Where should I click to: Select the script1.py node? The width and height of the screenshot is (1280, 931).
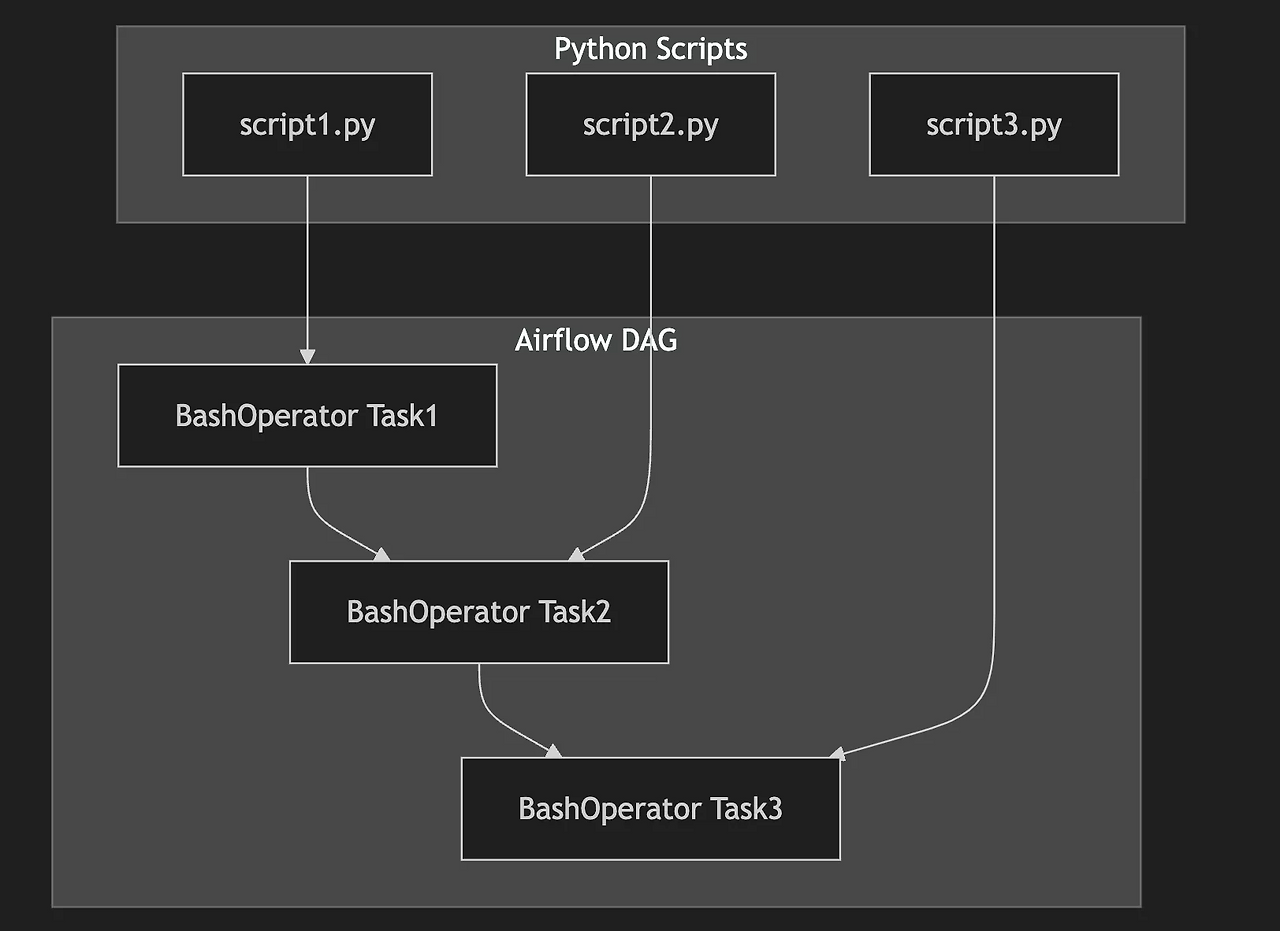point(307,124)
